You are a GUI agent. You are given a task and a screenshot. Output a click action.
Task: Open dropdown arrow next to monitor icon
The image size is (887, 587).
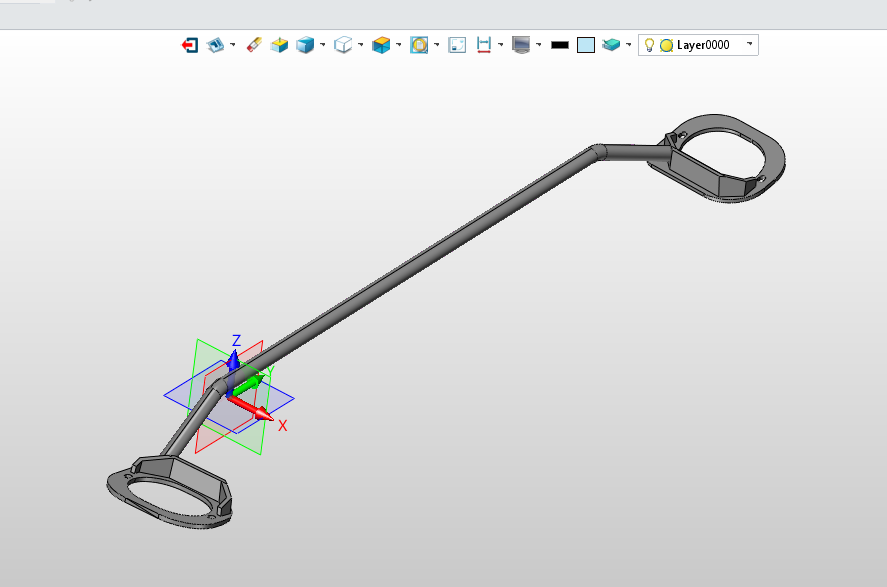coord(539,45)
